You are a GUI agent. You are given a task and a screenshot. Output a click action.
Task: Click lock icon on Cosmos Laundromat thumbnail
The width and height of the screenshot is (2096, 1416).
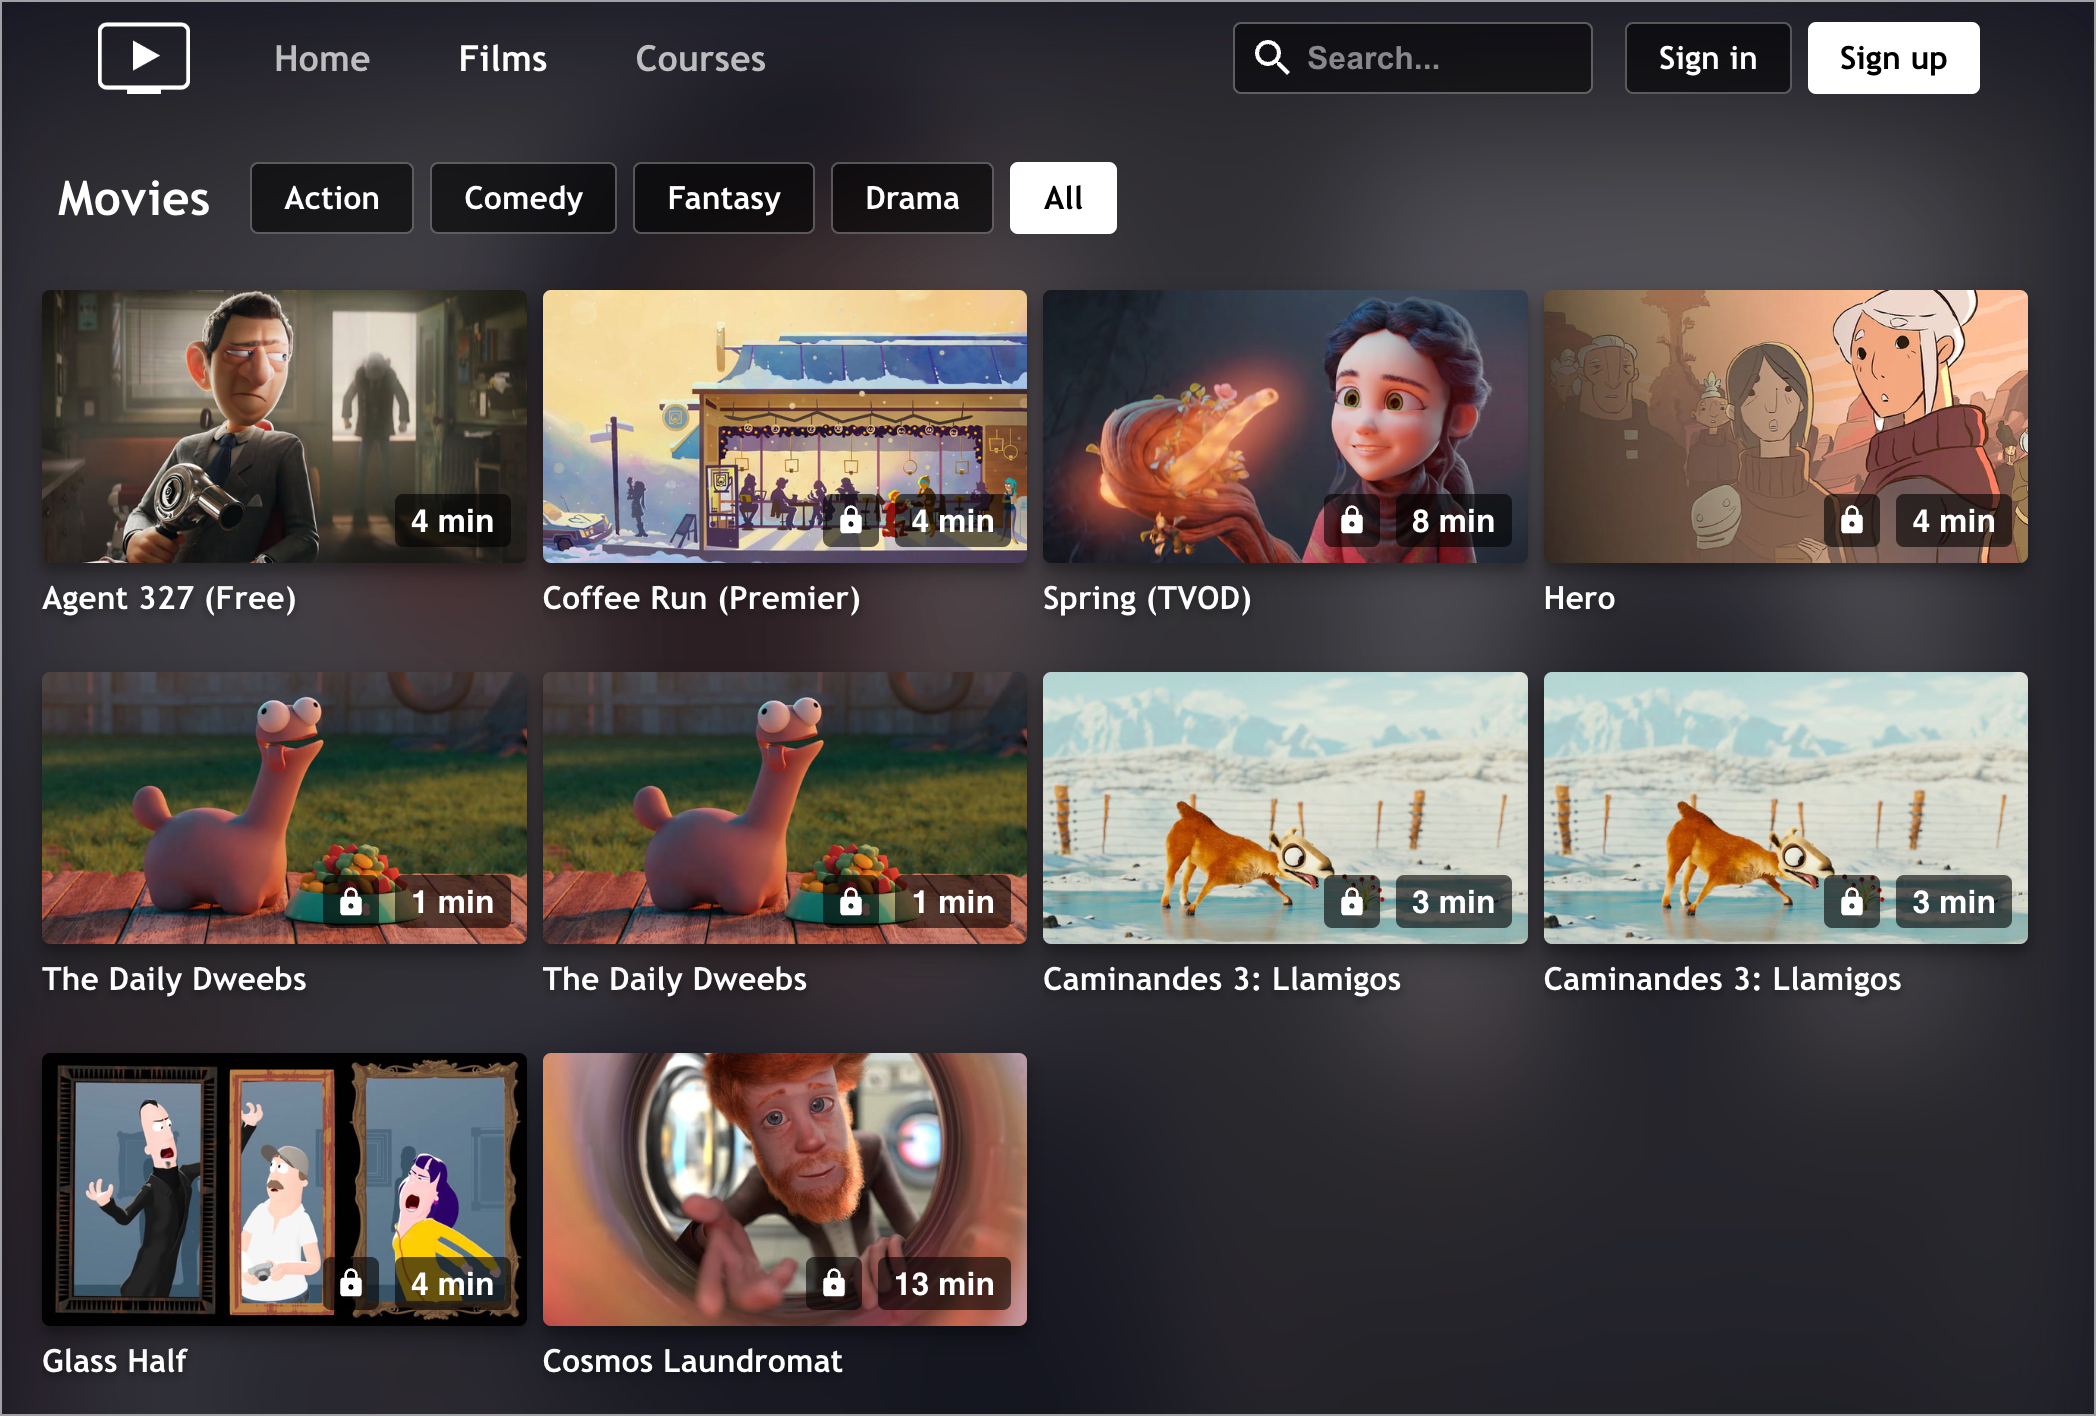[x=834, y=1283]
